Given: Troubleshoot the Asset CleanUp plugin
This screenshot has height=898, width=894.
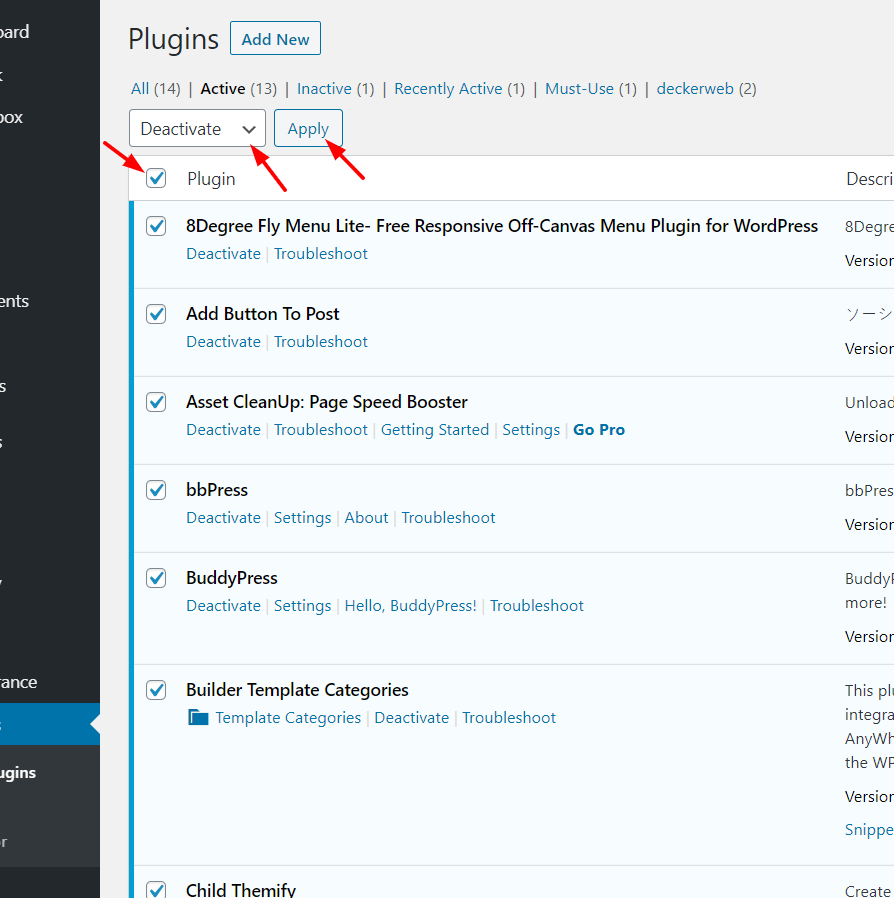Looking at the screenshot, I should [x=321, y=430].
